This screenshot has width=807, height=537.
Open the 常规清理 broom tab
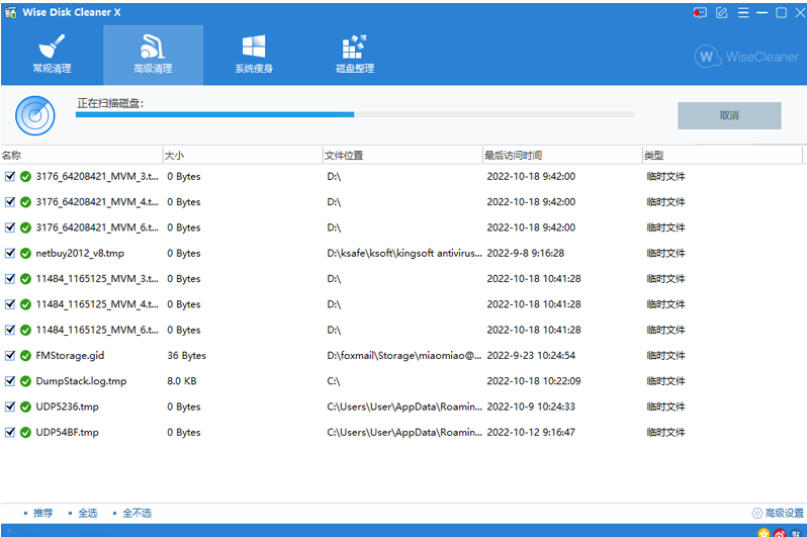coord(52,55)
